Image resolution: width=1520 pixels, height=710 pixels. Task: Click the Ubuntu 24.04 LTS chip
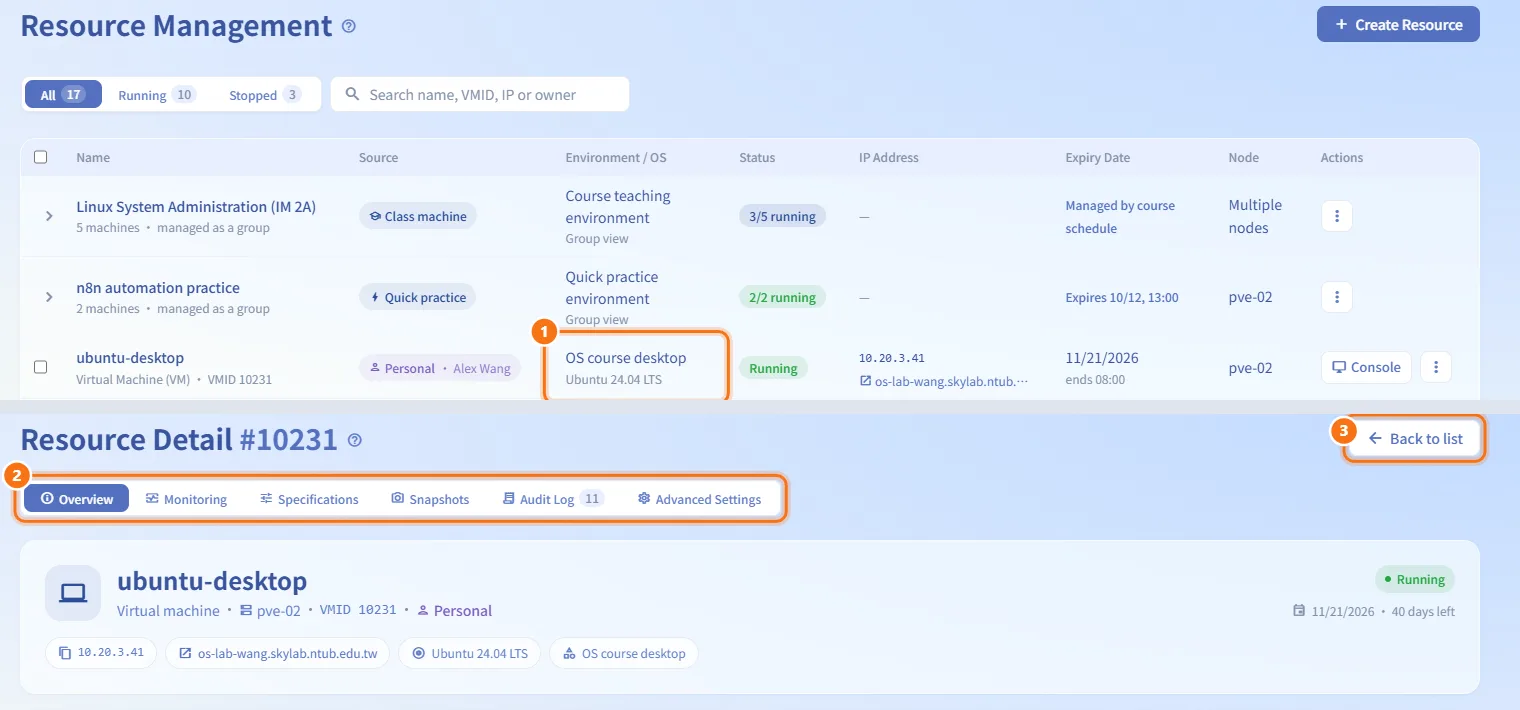point(470,653)
